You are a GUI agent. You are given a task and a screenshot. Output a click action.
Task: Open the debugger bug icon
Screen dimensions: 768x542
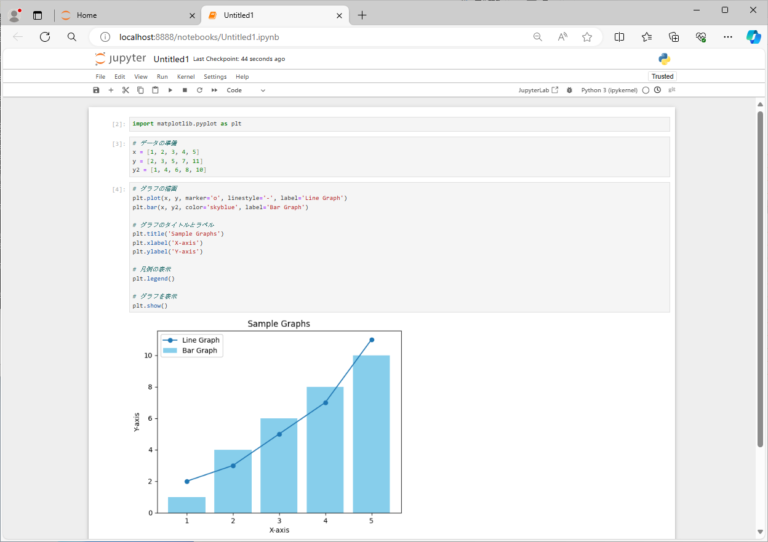tap(569, 90)
